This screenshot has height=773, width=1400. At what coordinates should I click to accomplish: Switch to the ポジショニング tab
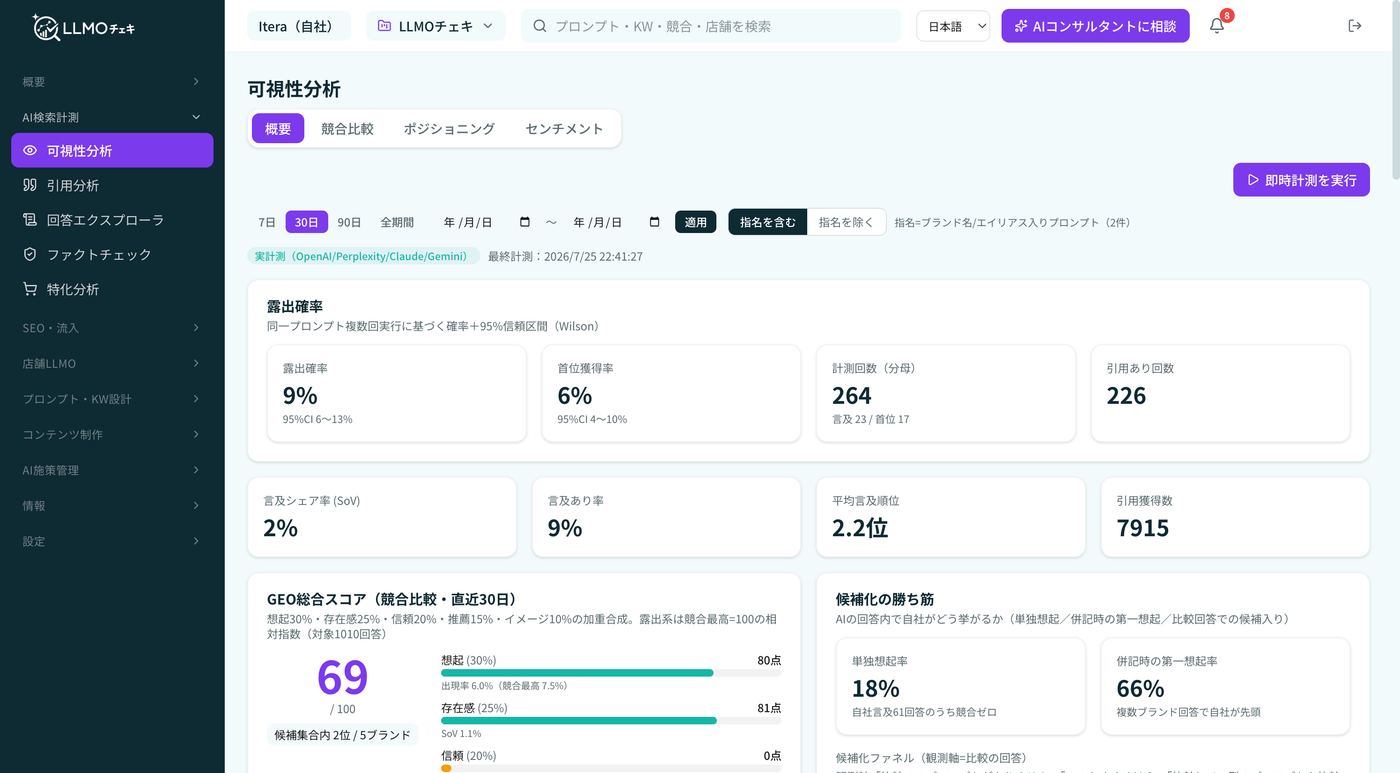point(449,128)
